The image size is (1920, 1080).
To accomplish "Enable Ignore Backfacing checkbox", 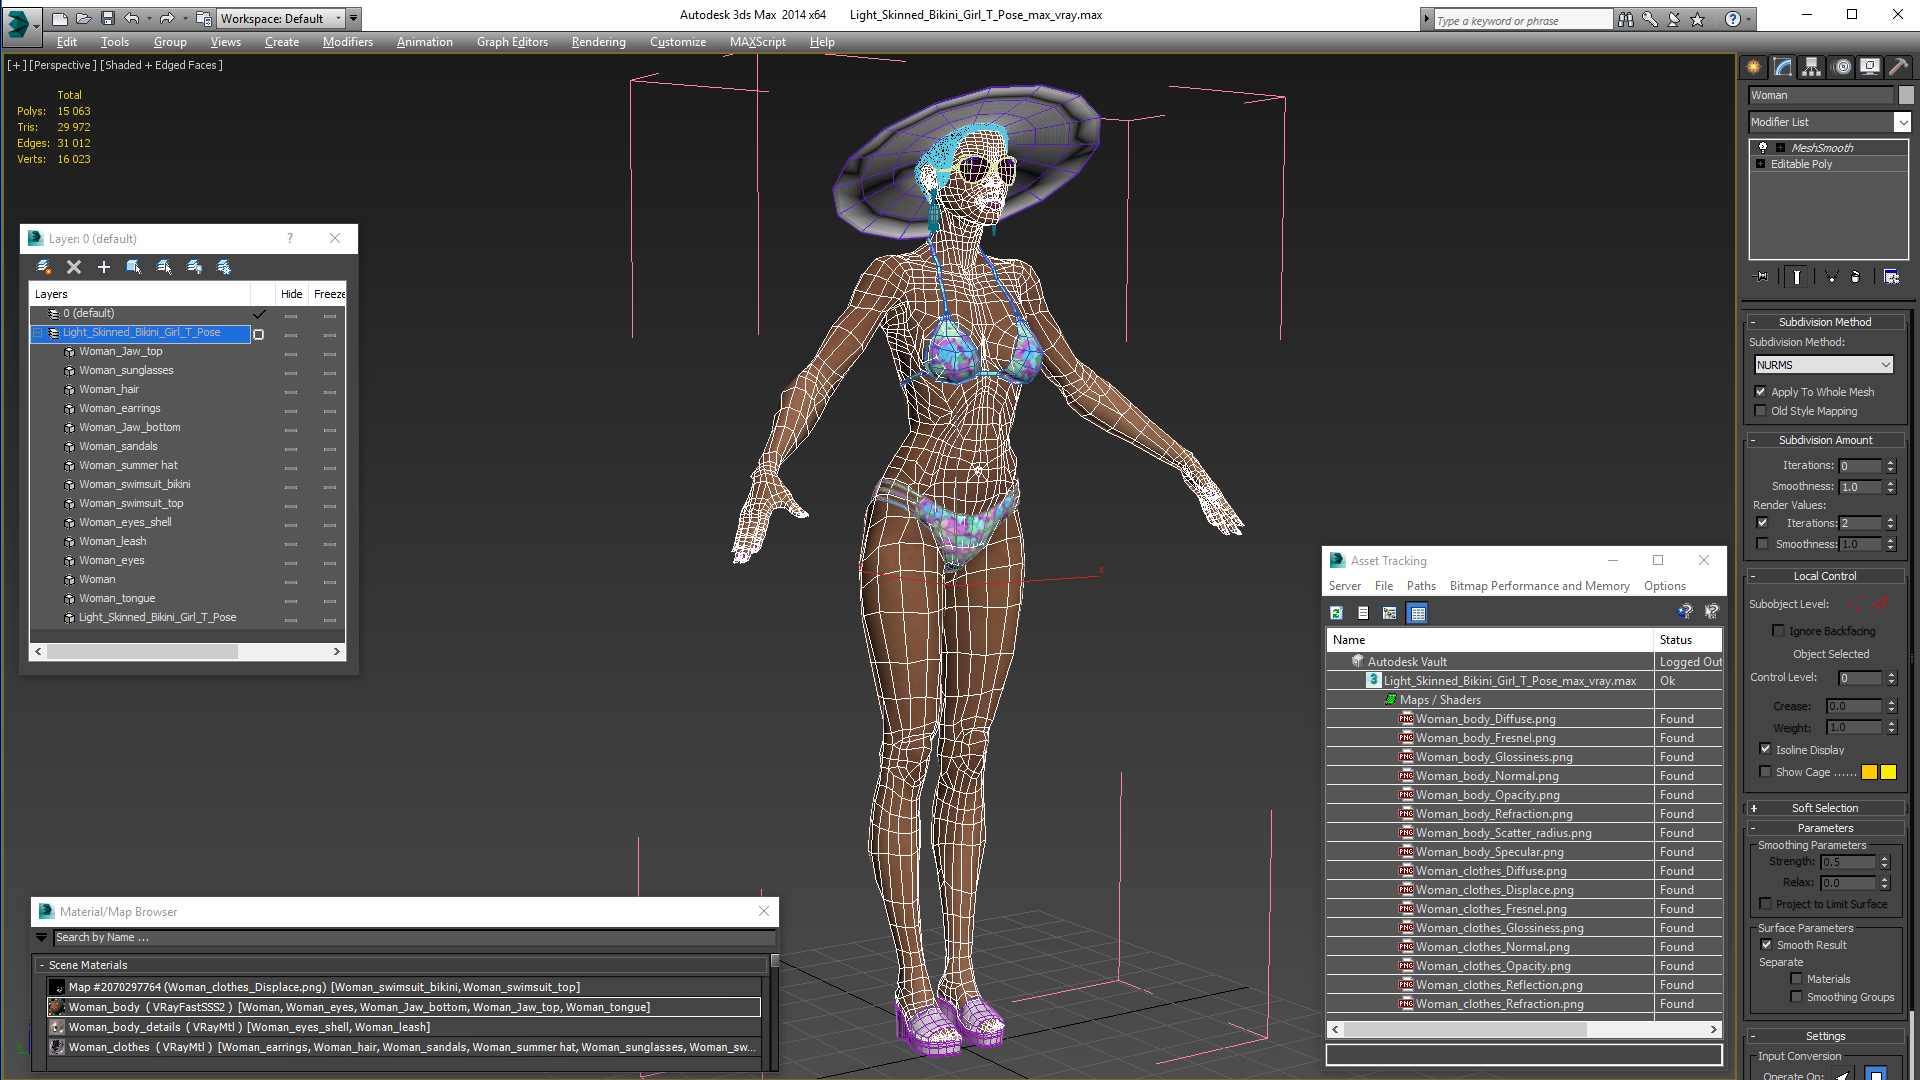I will coord(1778,631).
